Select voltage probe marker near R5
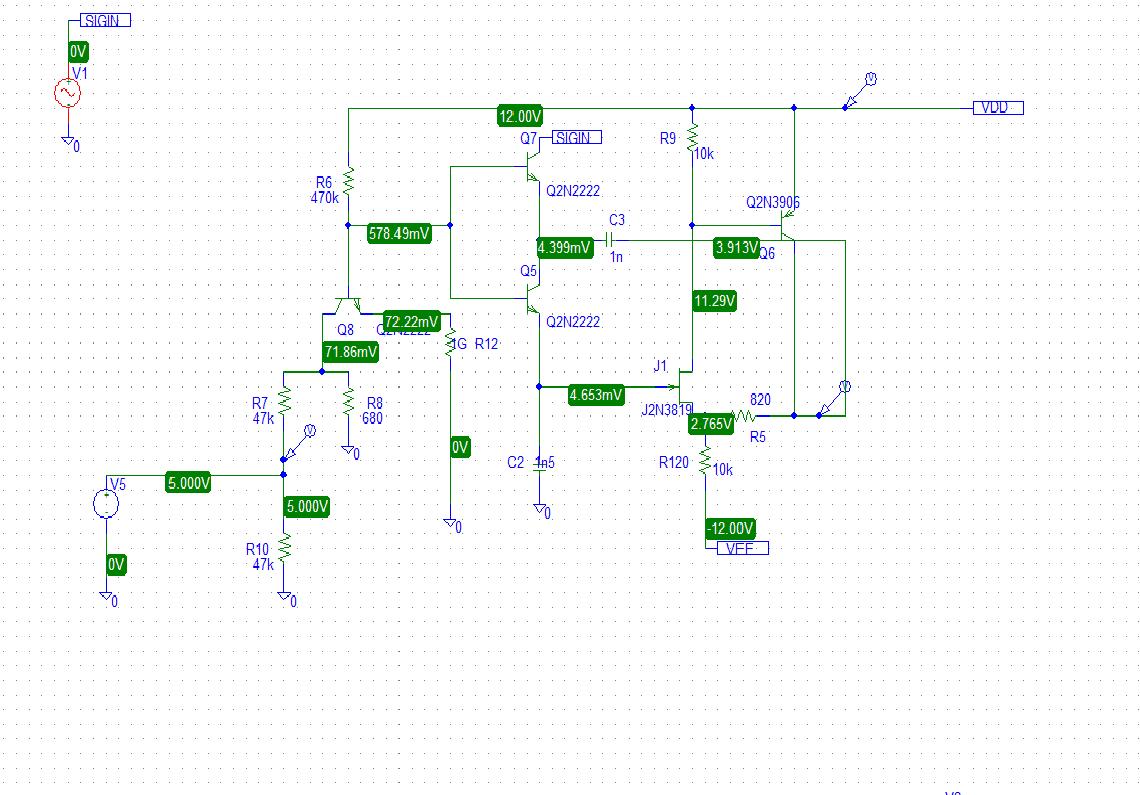Image resolution: width=1140 pixels, height=795 pixels. click(x=833, y=400)
